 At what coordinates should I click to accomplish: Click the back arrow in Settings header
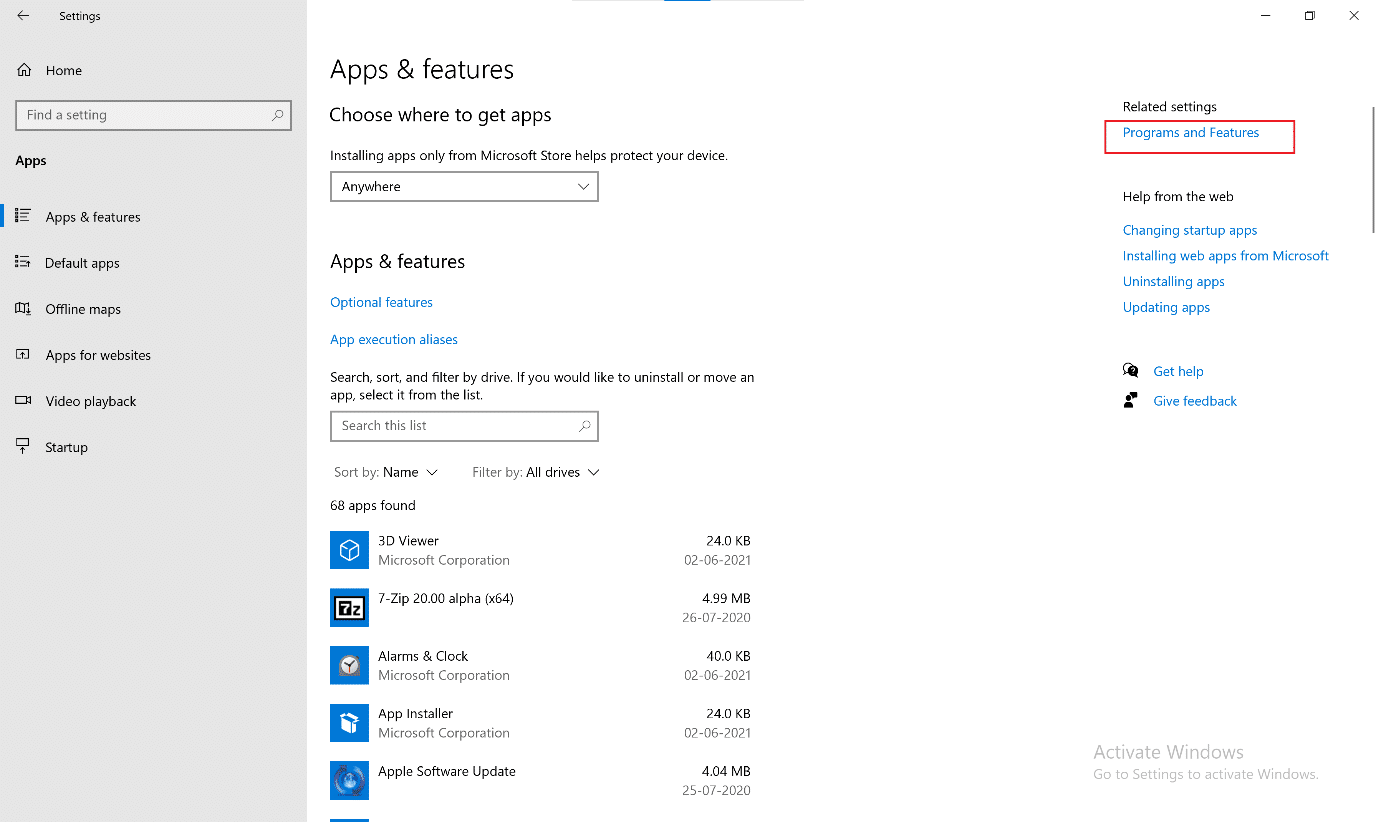(23, 16)
